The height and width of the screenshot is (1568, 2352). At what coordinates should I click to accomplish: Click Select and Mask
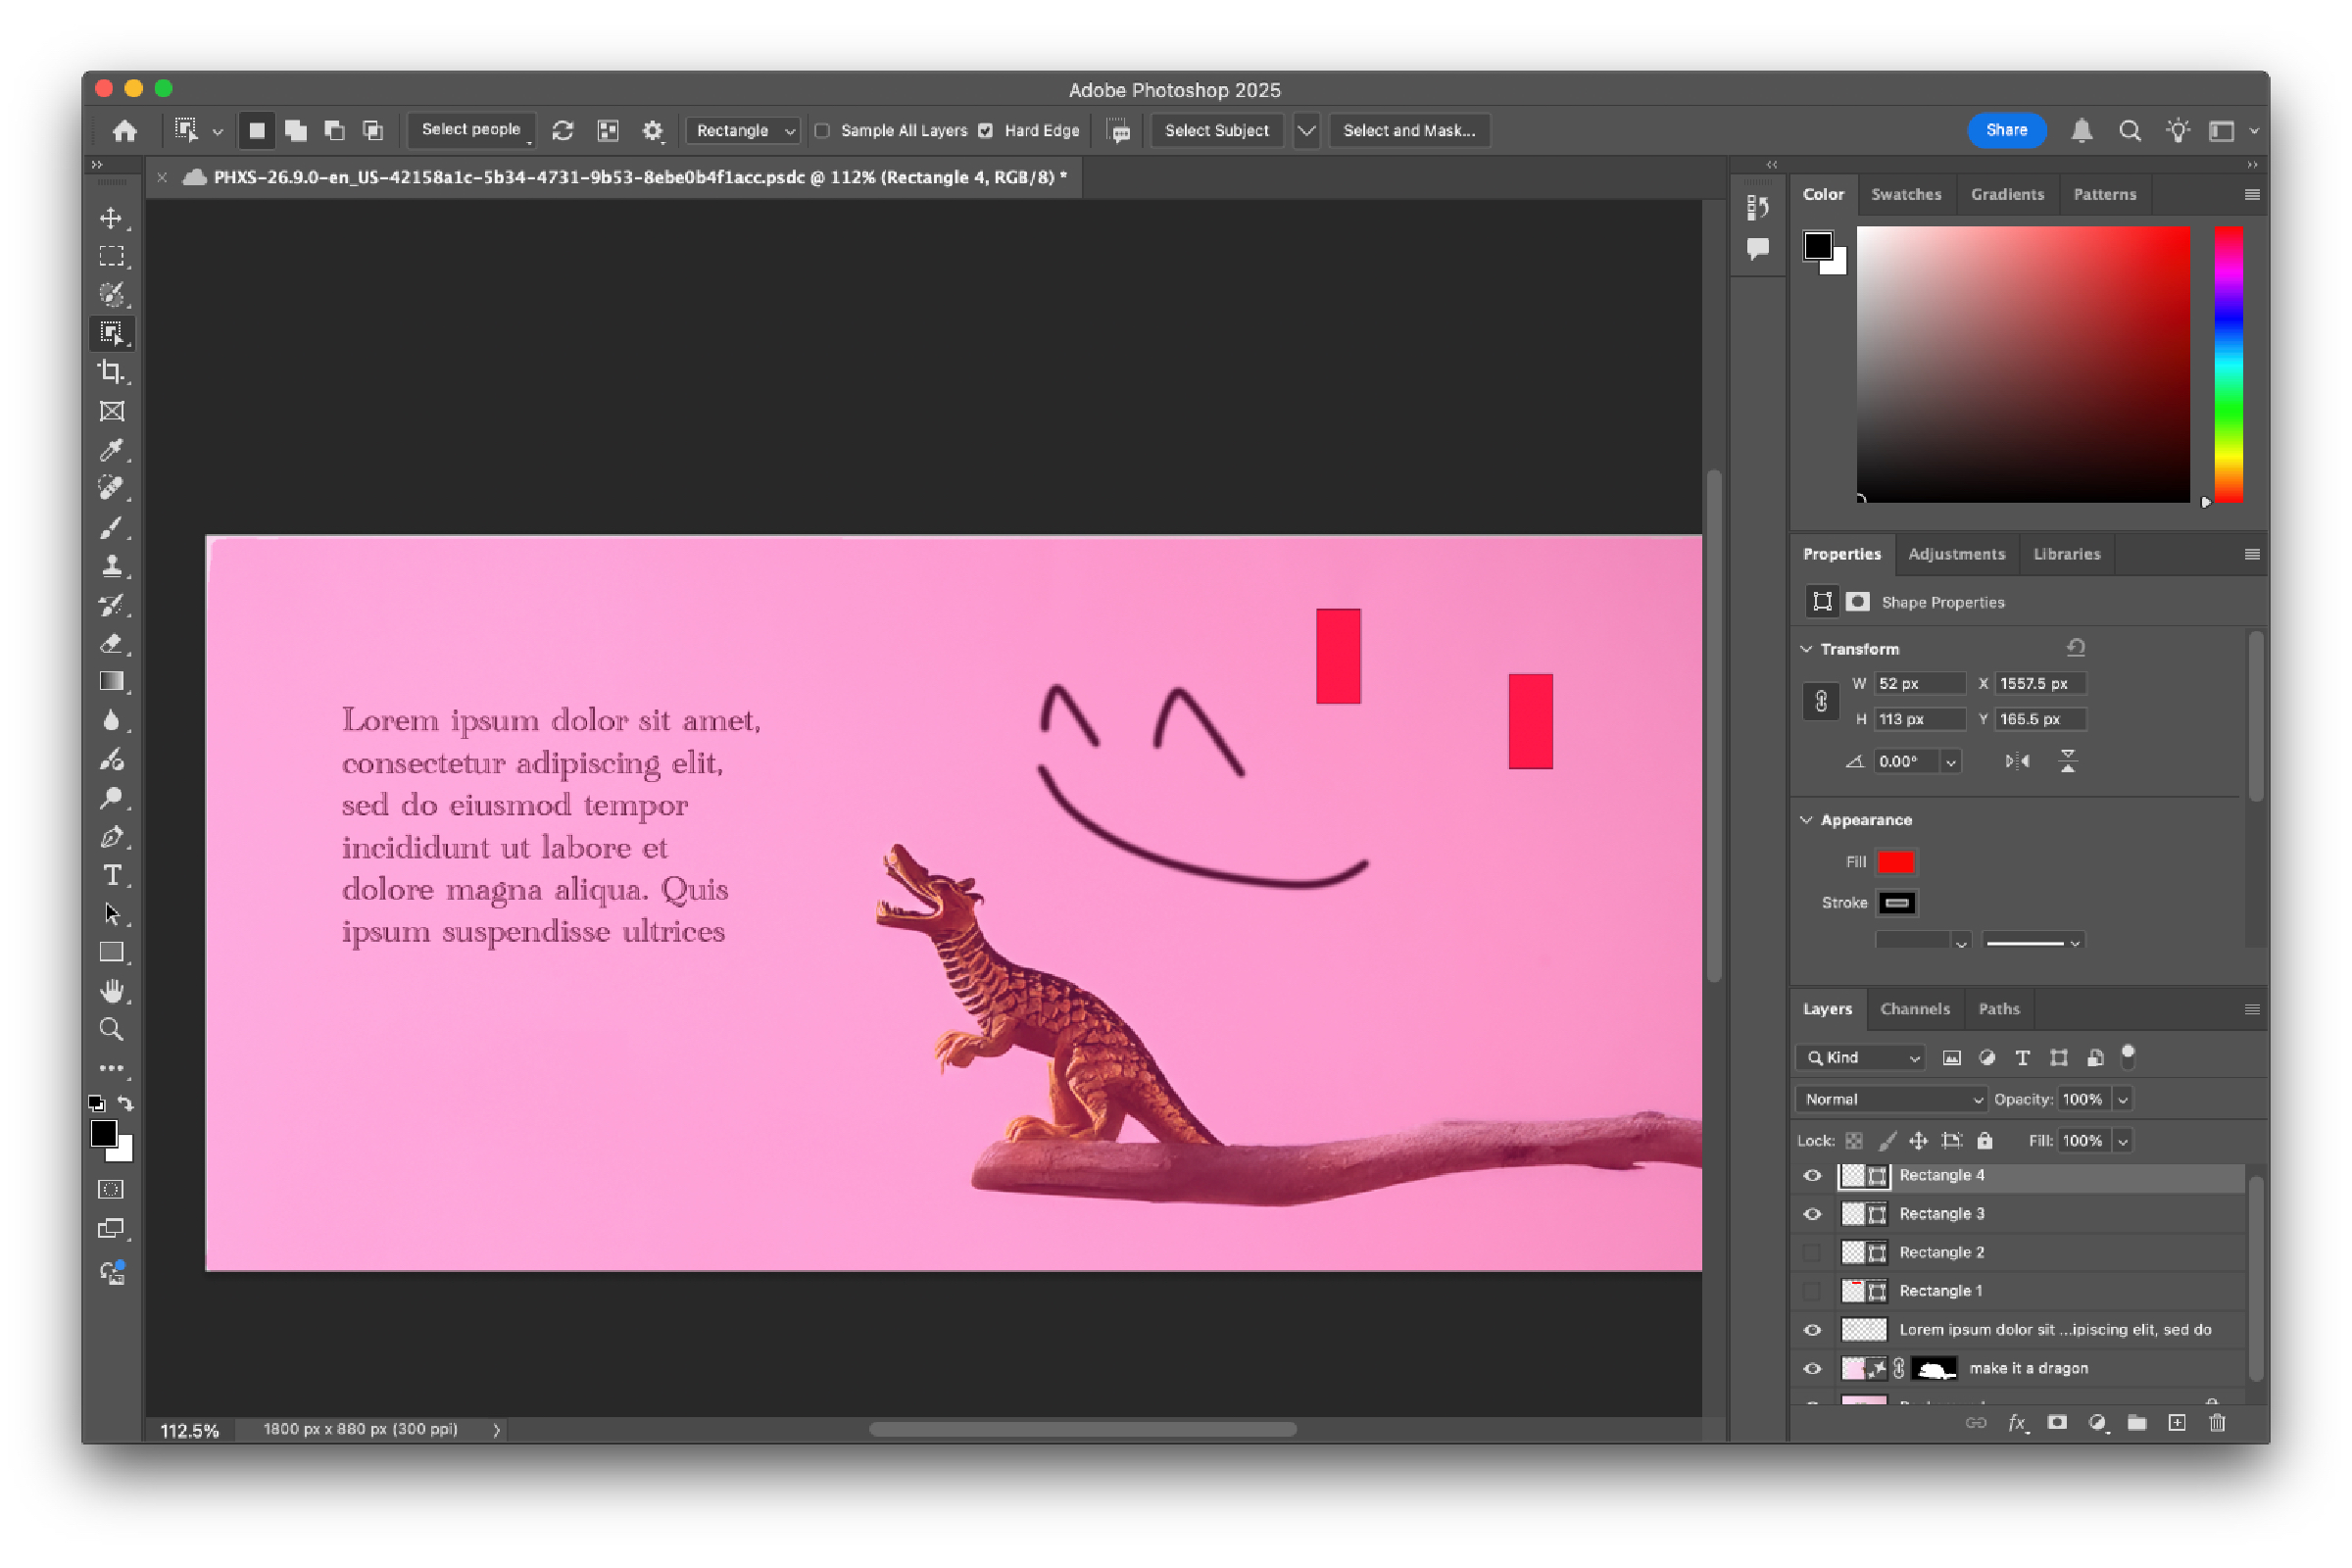1409,130
